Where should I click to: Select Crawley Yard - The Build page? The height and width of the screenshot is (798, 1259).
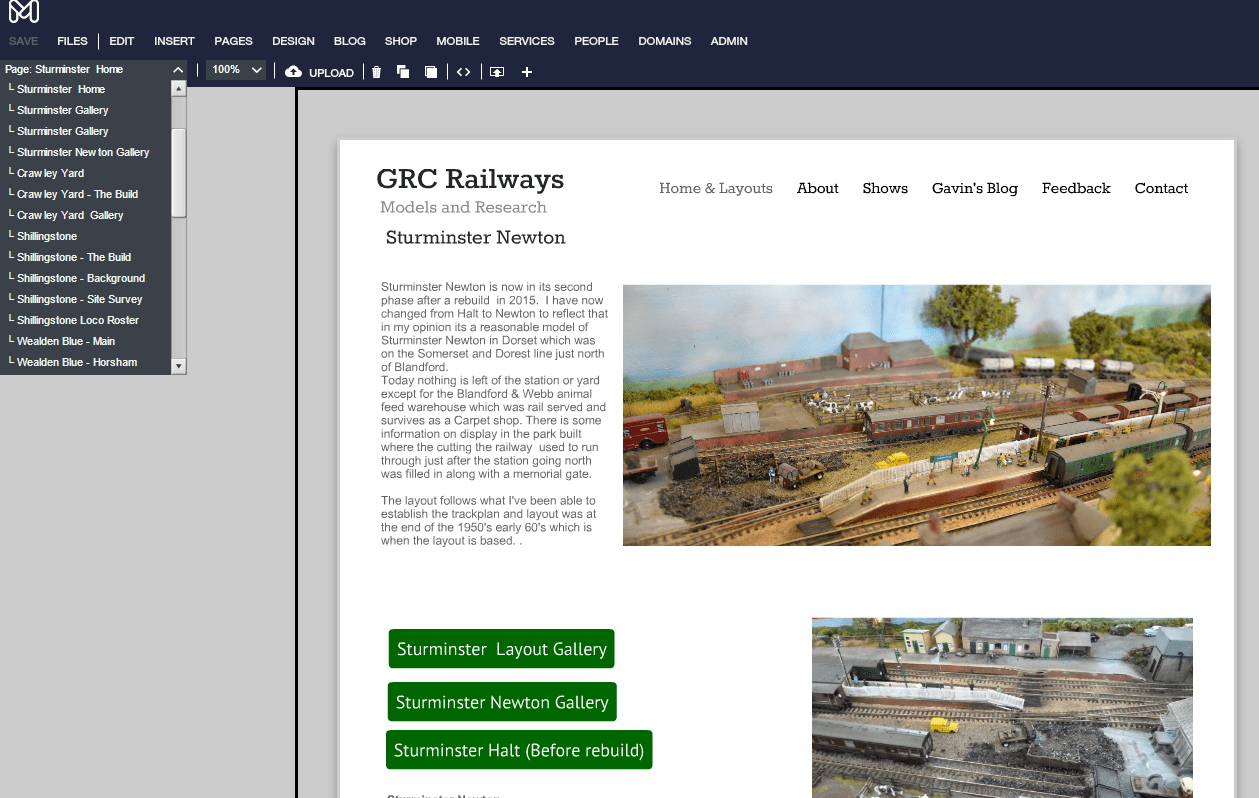click(77, 194)
